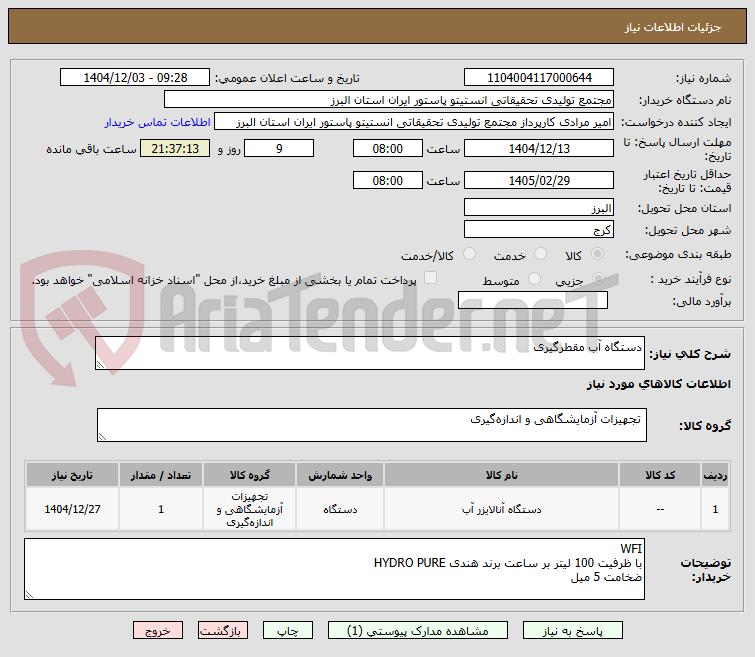Click the بازگشت back button
The image size is (755, 657).
click(x=222, y=631)
